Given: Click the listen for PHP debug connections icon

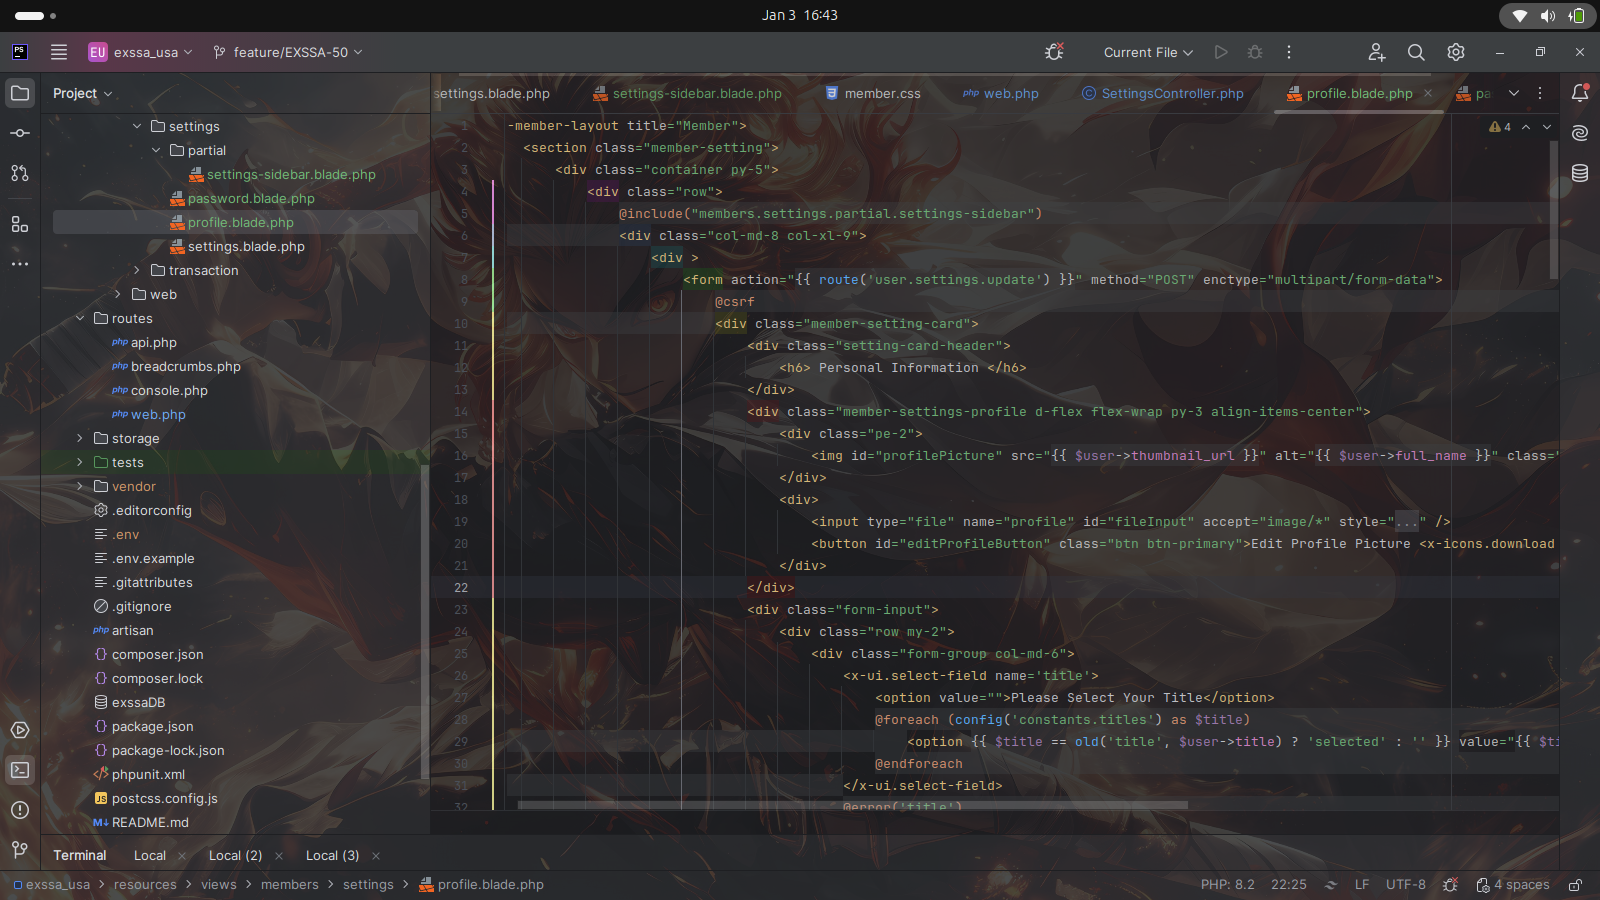Looking at the screenshot, I should point(1054,52).
